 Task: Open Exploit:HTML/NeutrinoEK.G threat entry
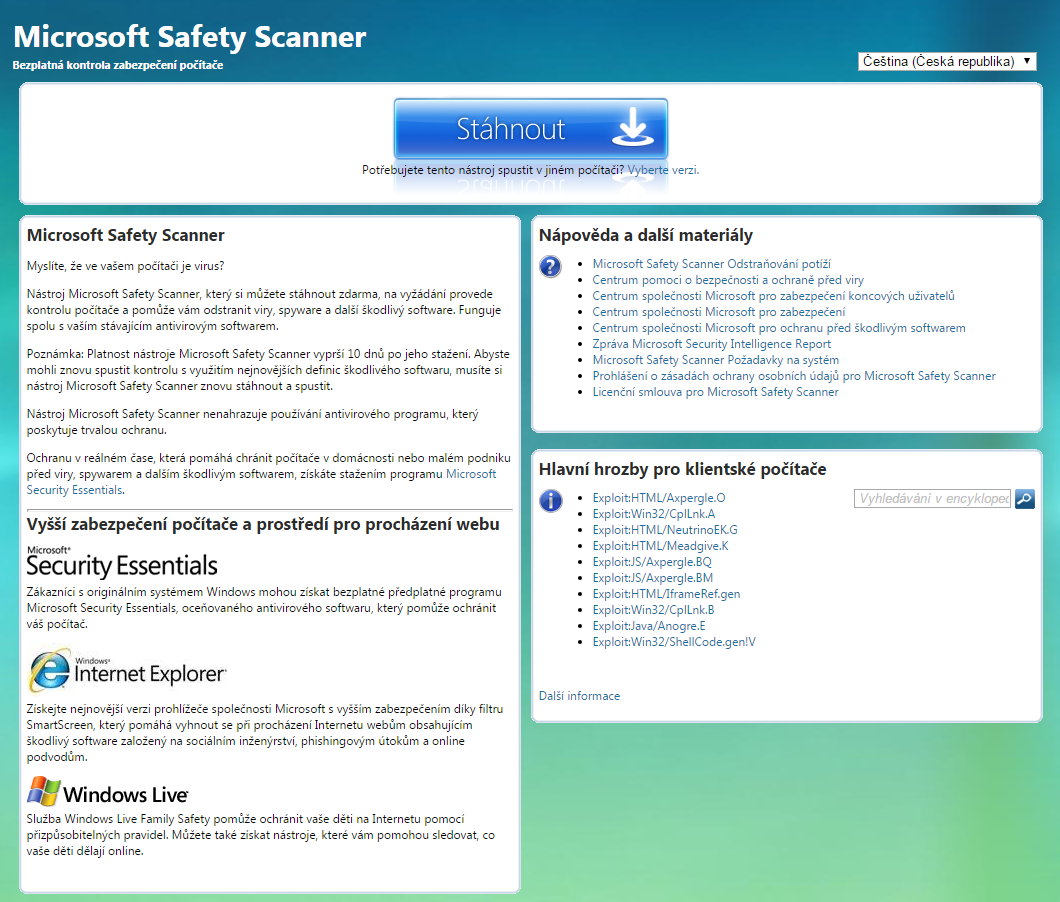[665, 529]
